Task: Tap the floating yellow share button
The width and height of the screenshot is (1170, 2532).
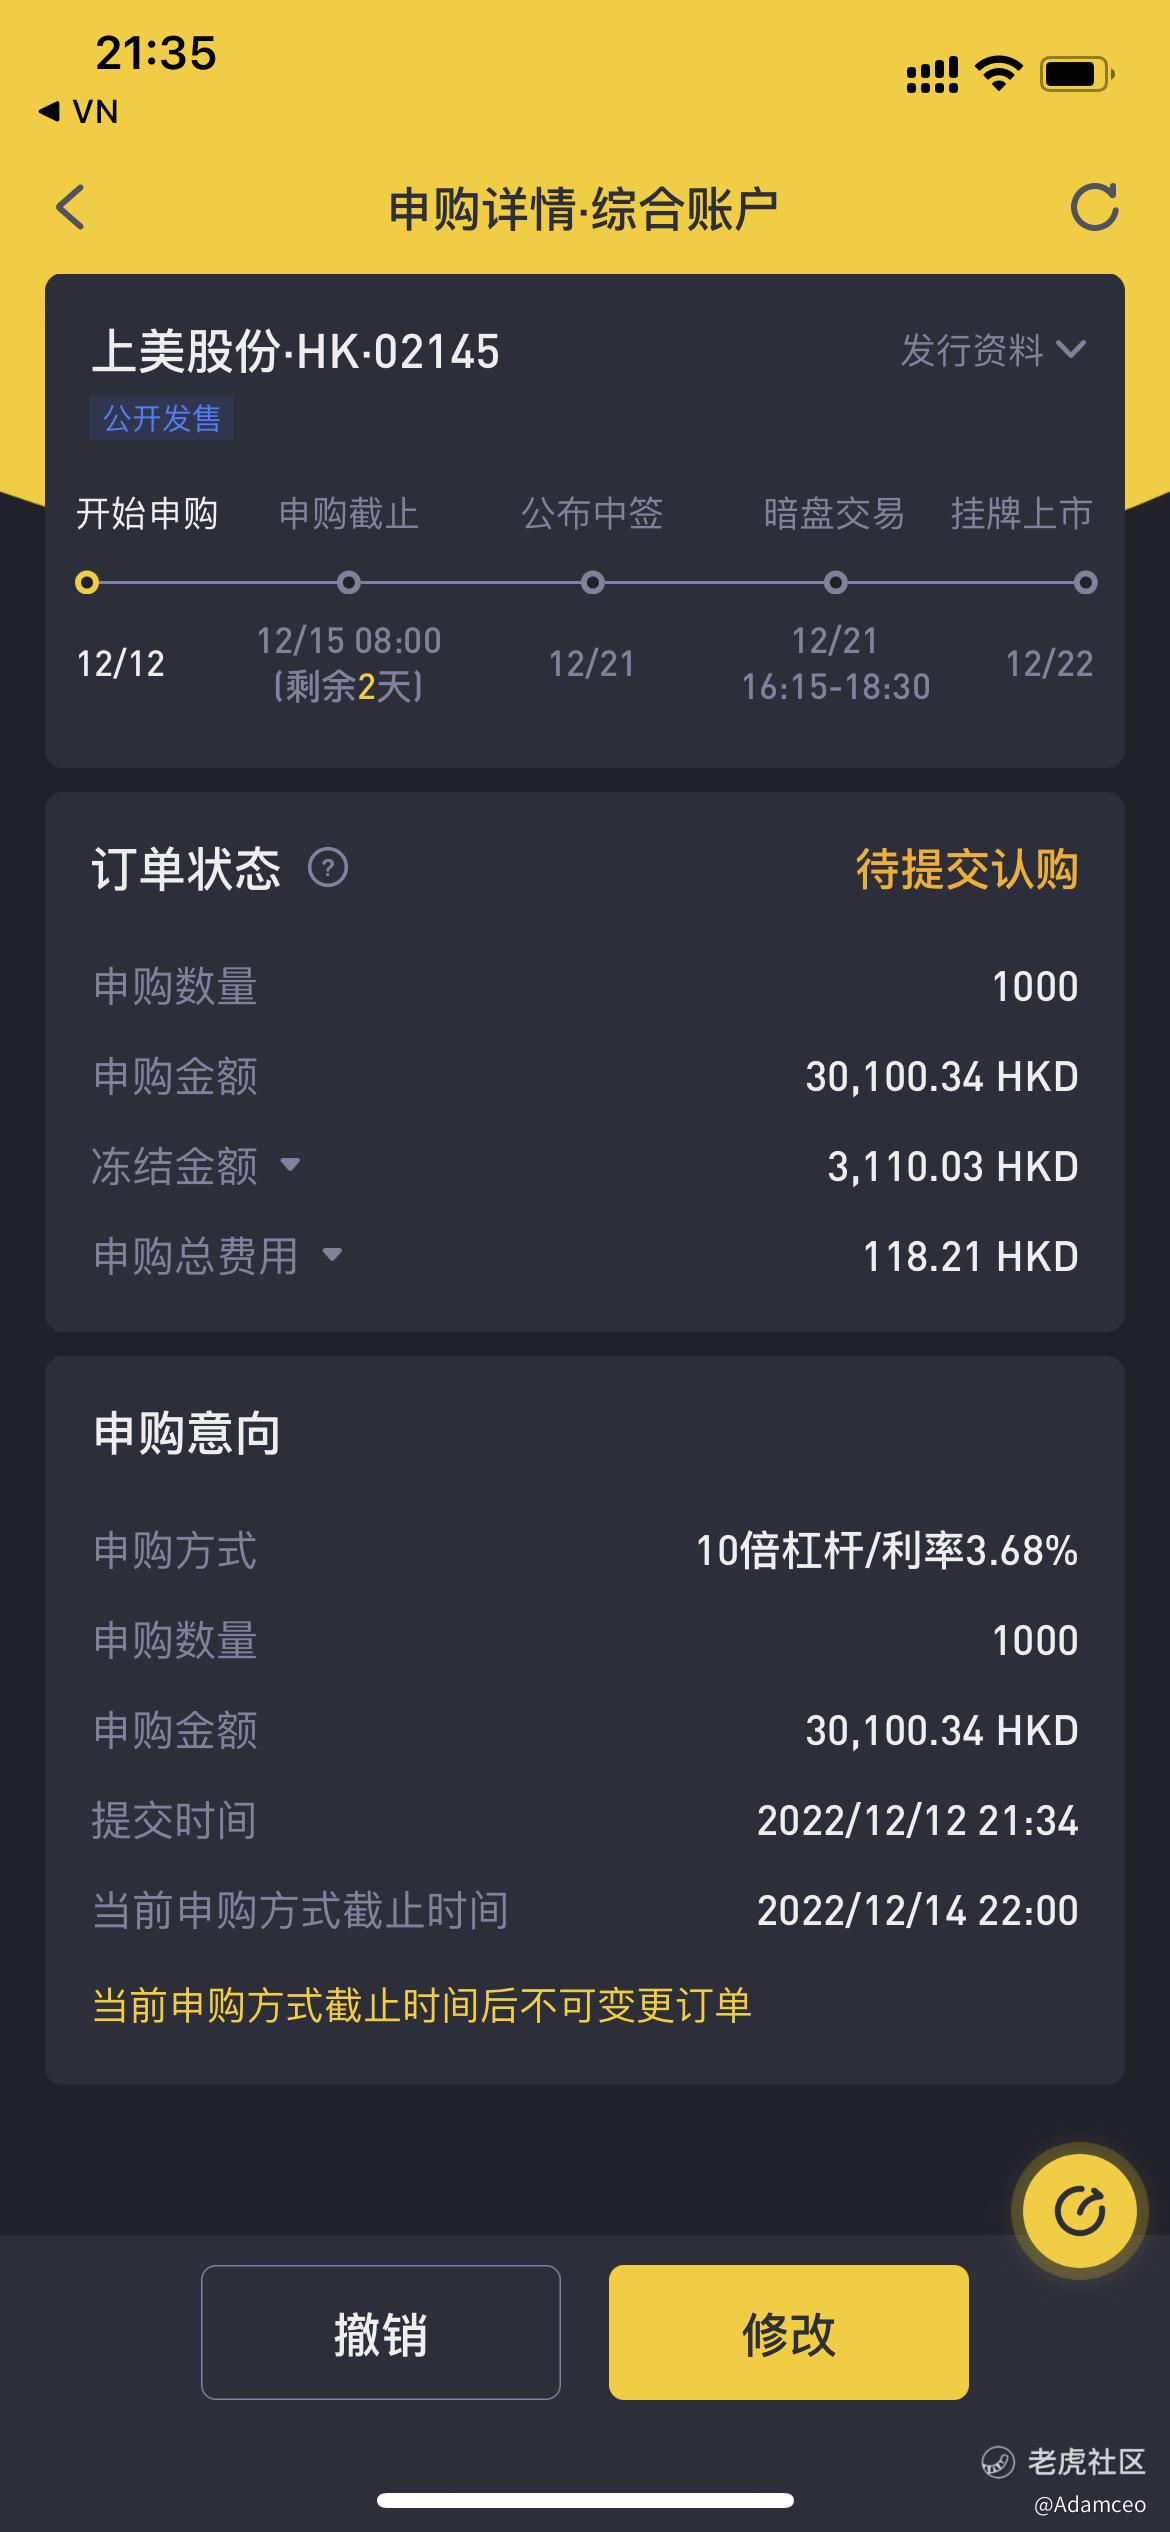Action: coord(1079,2210)
